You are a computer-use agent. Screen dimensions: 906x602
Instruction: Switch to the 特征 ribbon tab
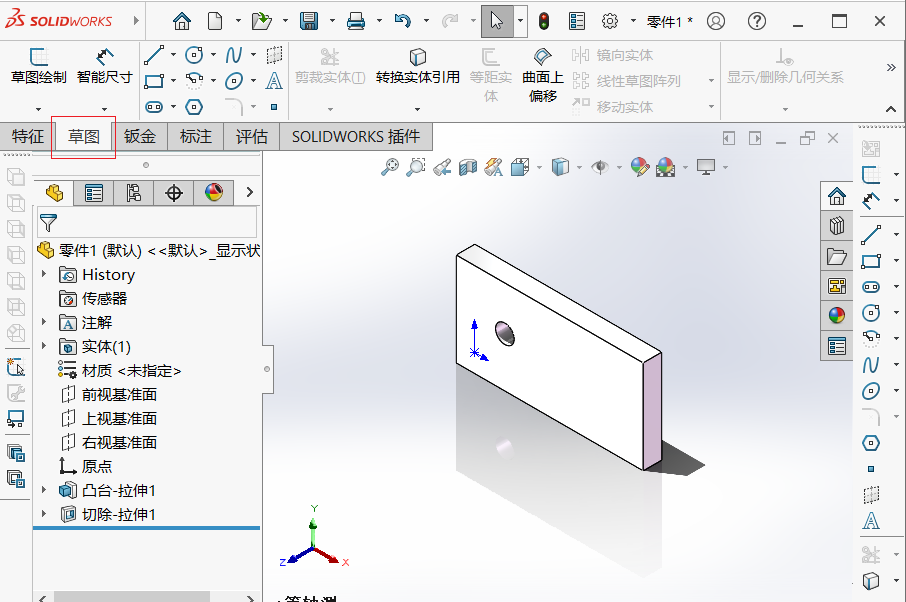(27, 136)
